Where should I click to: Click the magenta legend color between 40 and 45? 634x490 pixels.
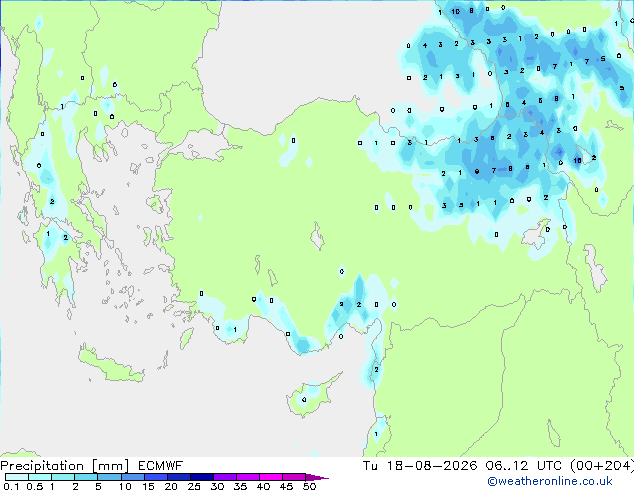pyautogui.click(x=271, y=477)
